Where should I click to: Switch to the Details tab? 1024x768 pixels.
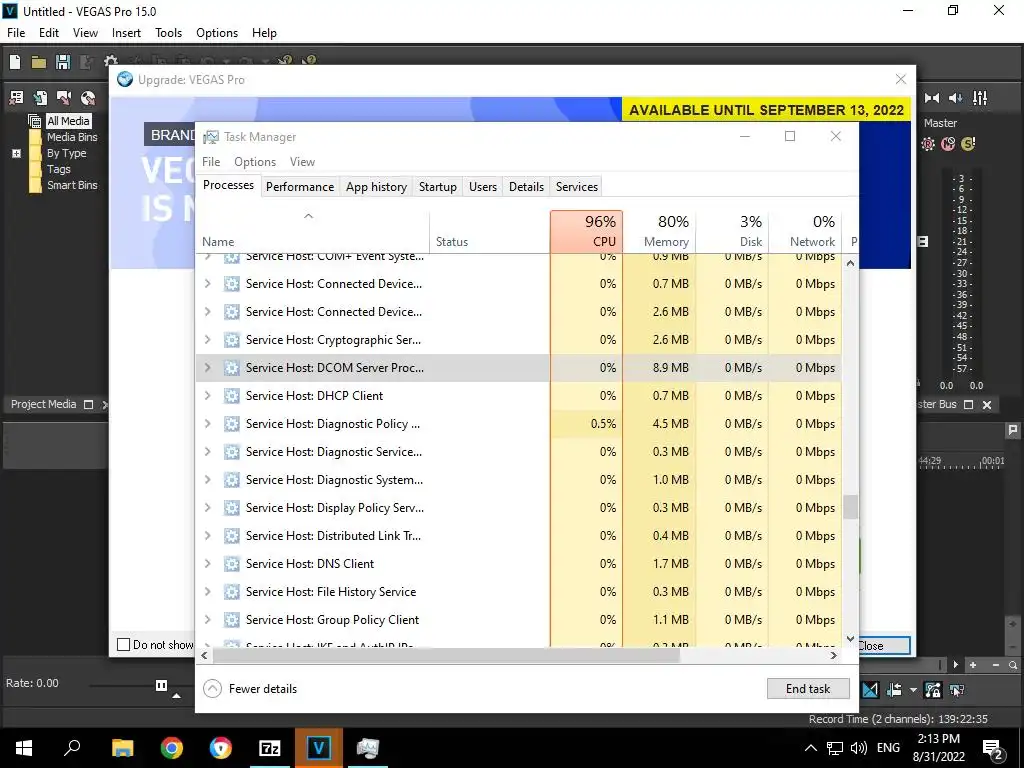pyautogui.click(x=526, y=187)
